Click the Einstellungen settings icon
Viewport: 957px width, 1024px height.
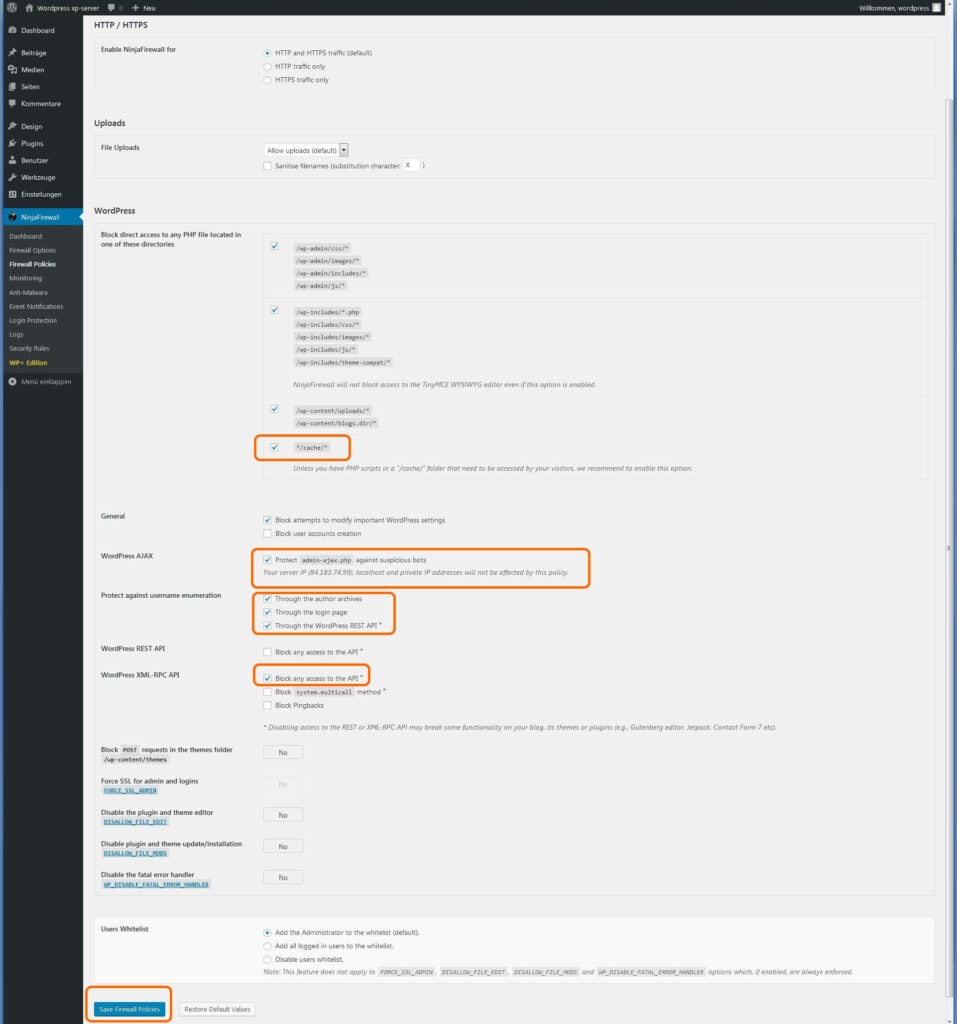tap(12, 194)
